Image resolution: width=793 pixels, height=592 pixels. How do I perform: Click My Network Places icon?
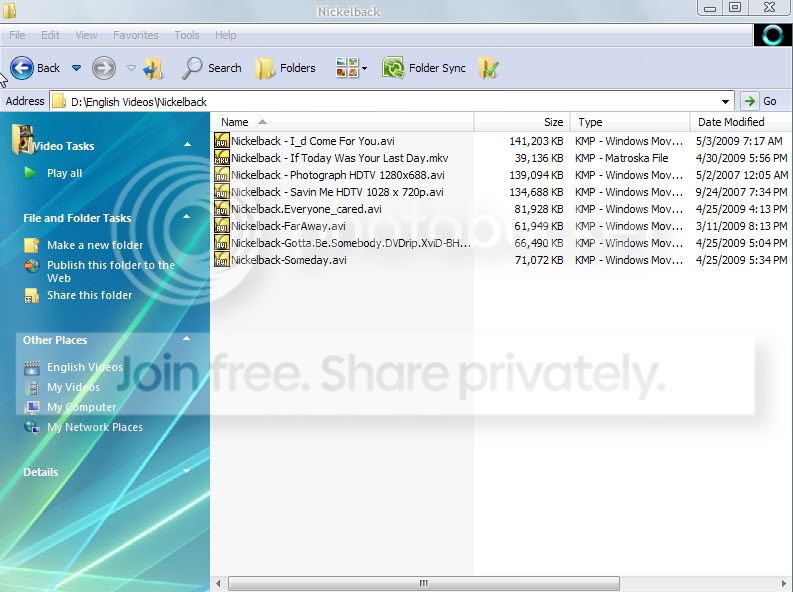(x=32, y=427)
